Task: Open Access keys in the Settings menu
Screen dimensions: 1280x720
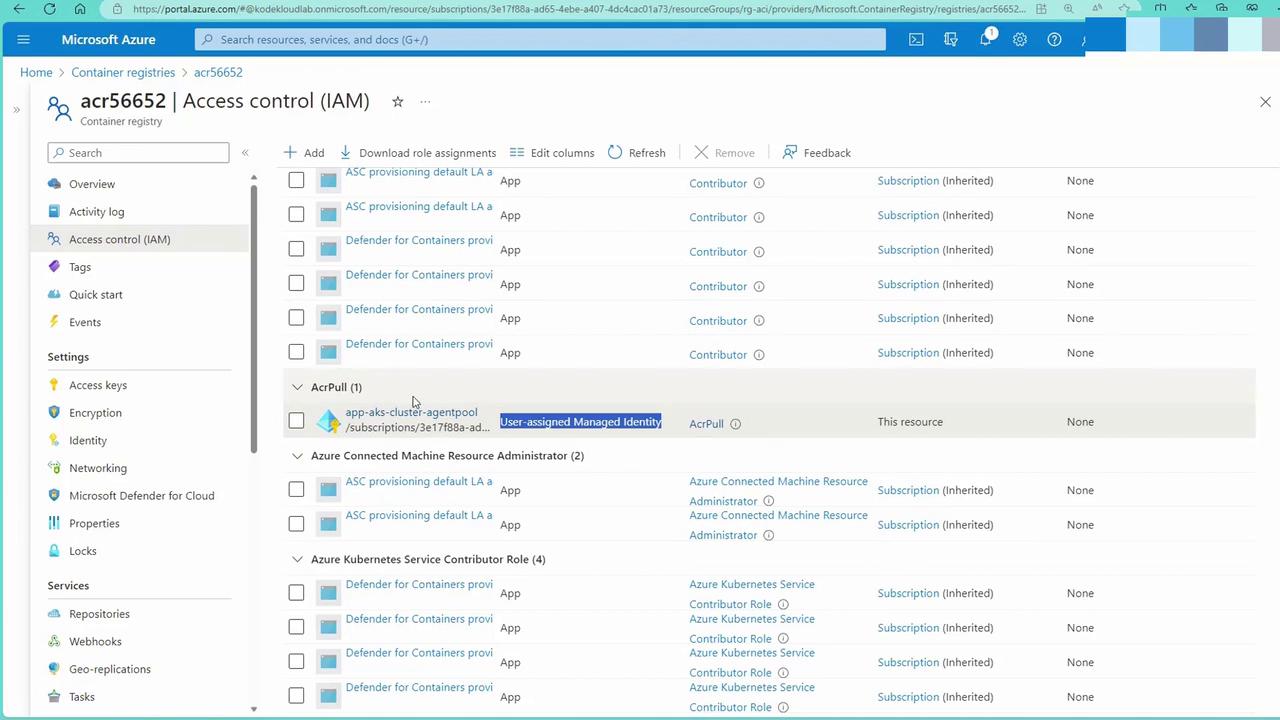Action: (98, 385)
